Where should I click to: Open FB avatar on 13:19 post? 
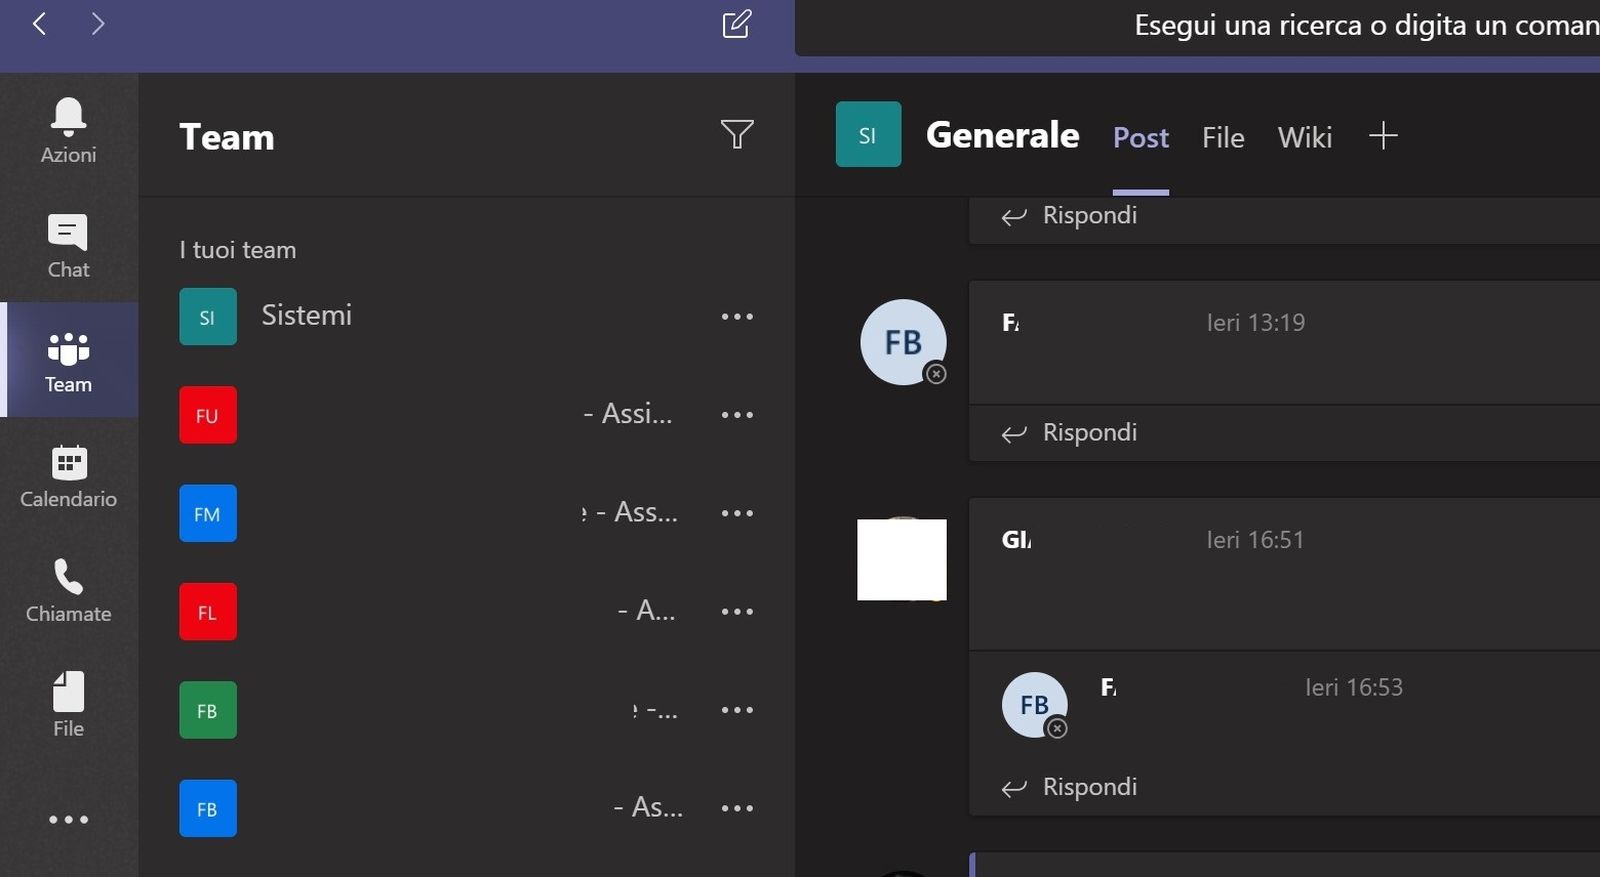coord(903,342)
